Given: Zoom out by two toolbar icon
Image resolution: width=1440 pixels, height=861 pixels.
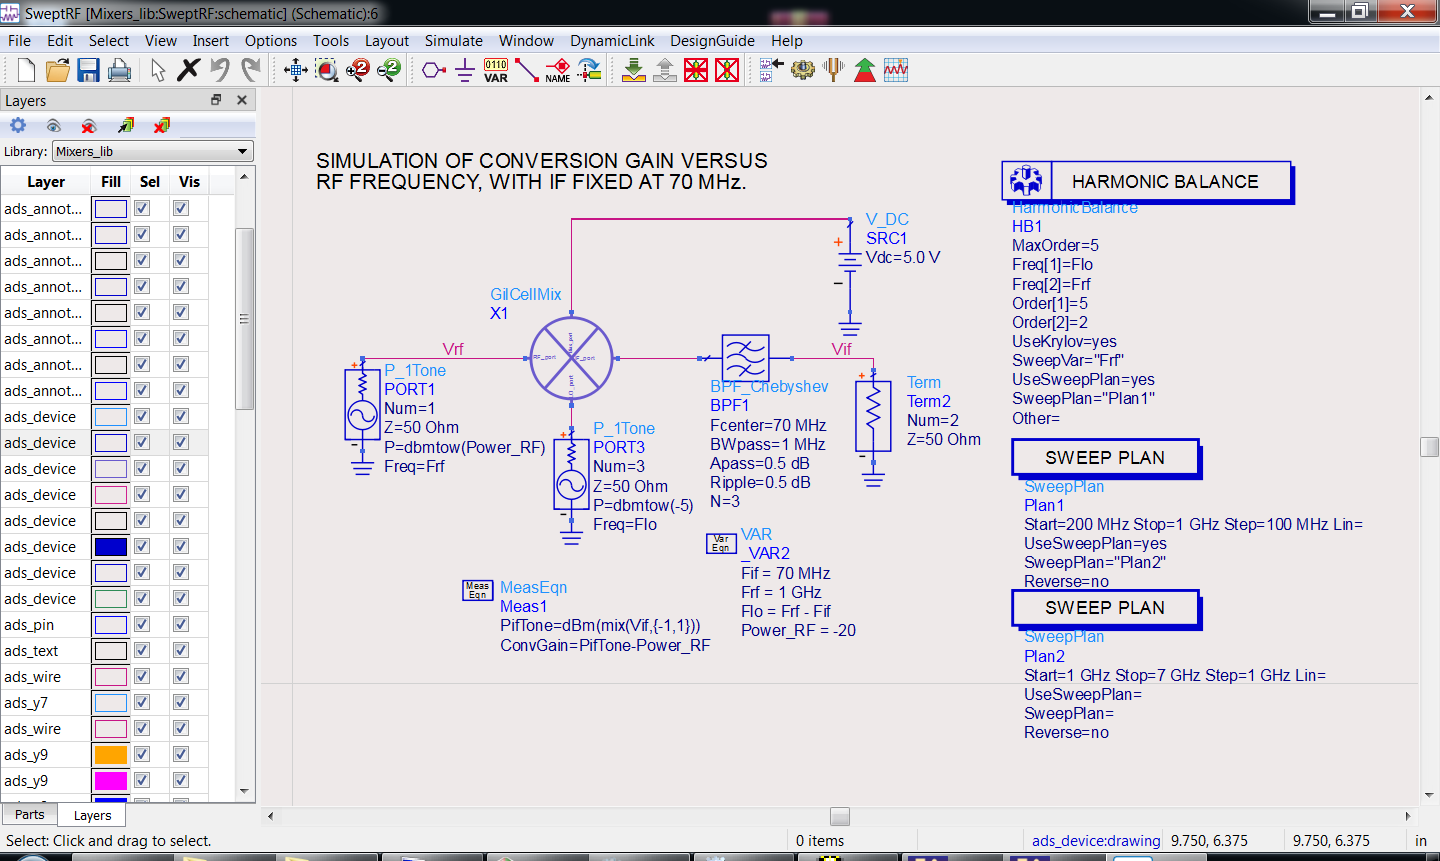Looking at the screenshot, I should (x=389, y=70).
